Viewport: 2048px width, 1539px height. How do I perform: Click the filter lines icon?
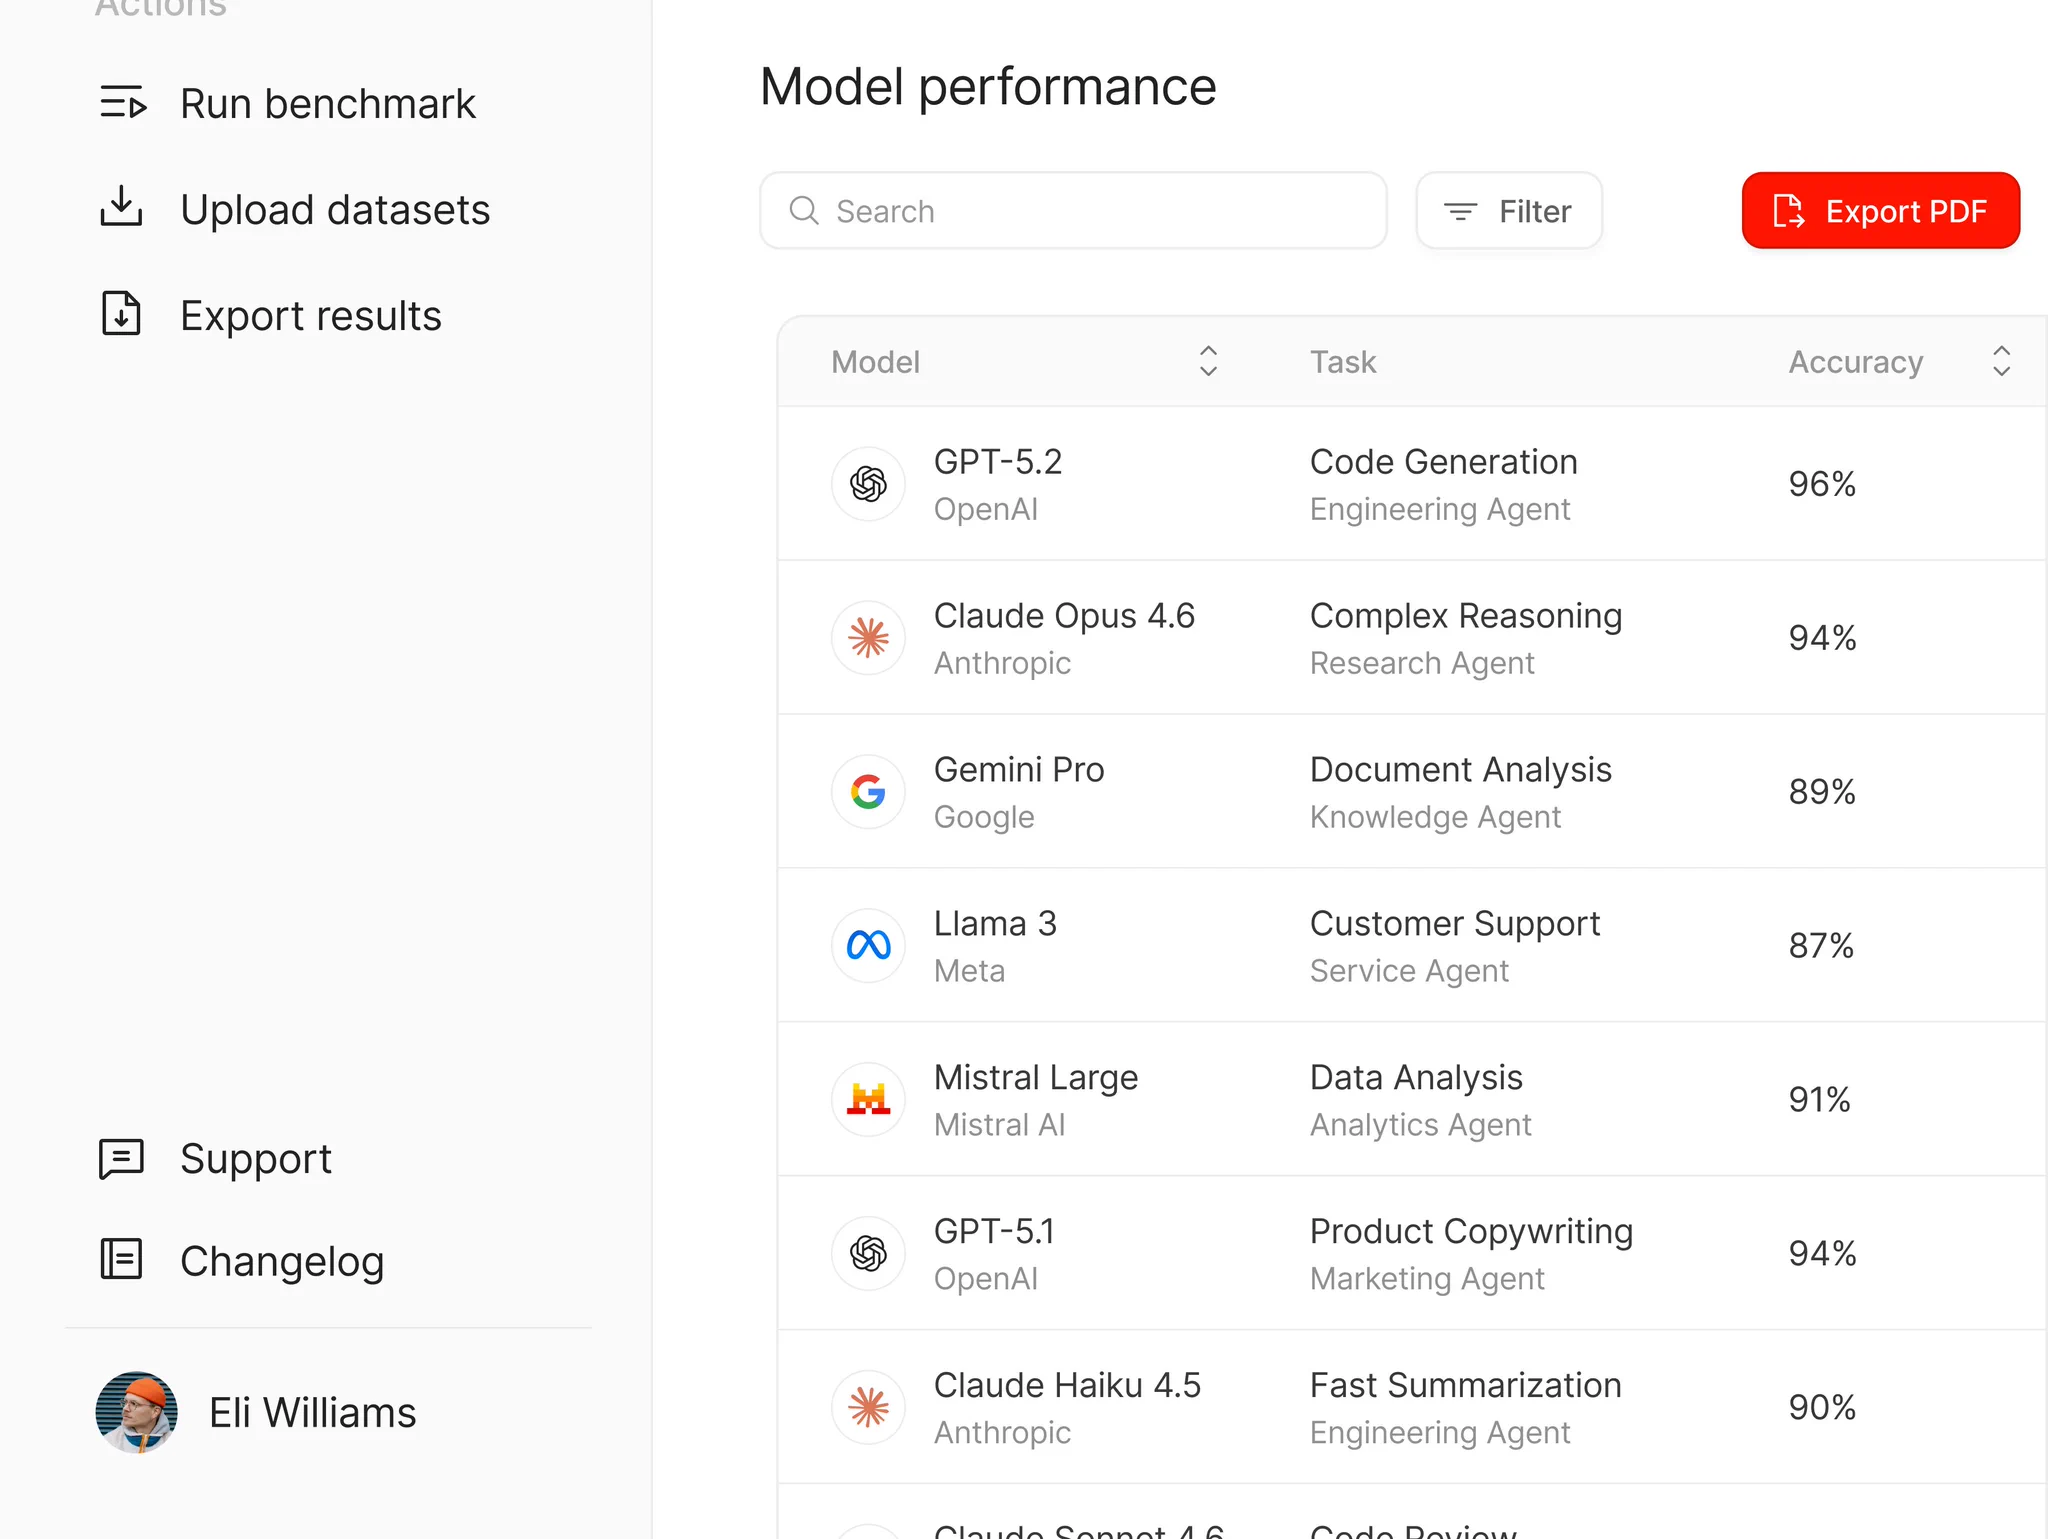1461,211
